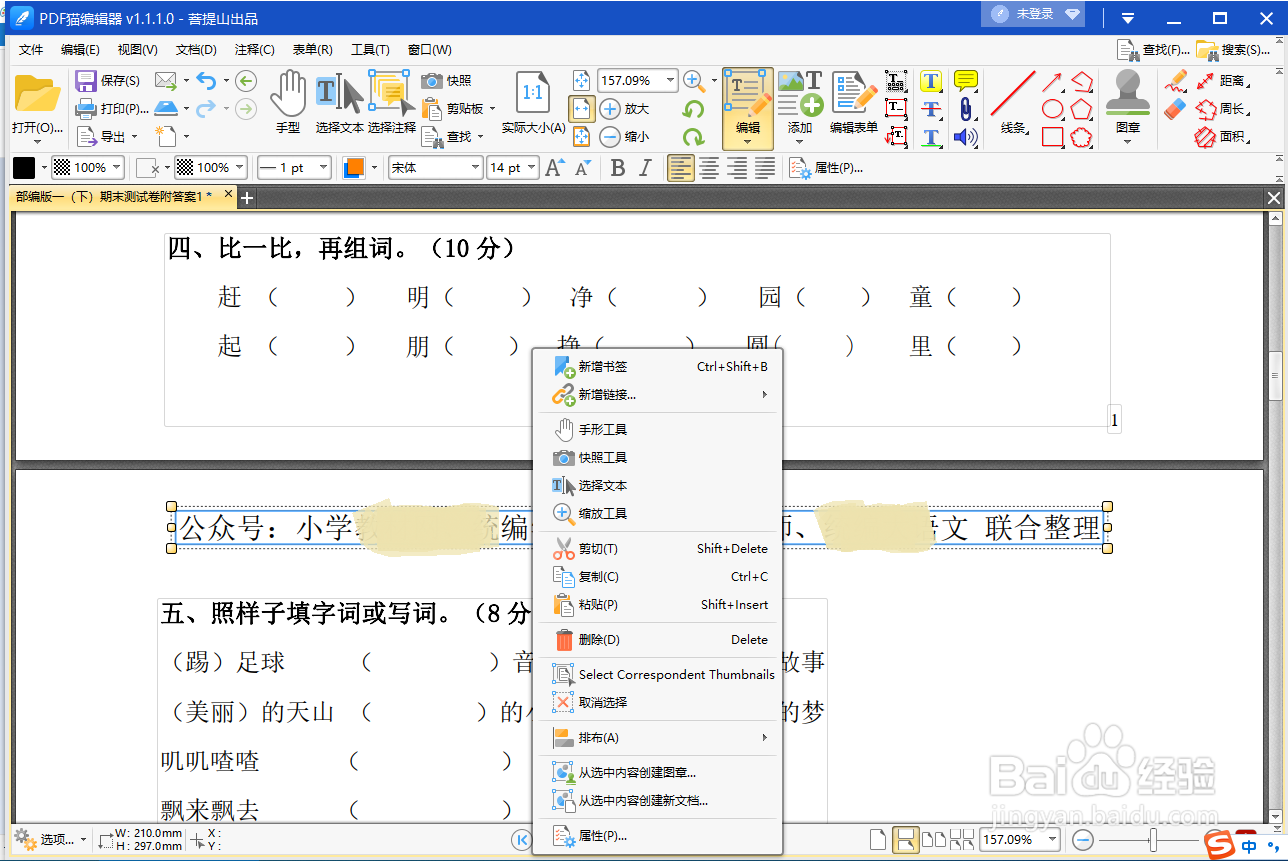The width and height of the screenshot is (1288, 861).
Task: Set Actual Size (实际大小) view
Action: coord(533,102)
